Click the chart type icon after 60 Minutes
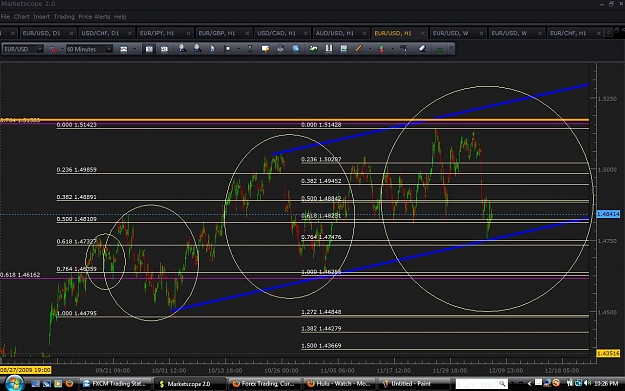Screen dimensions: 625x391 pyautogui.click(x=124, y=49)
